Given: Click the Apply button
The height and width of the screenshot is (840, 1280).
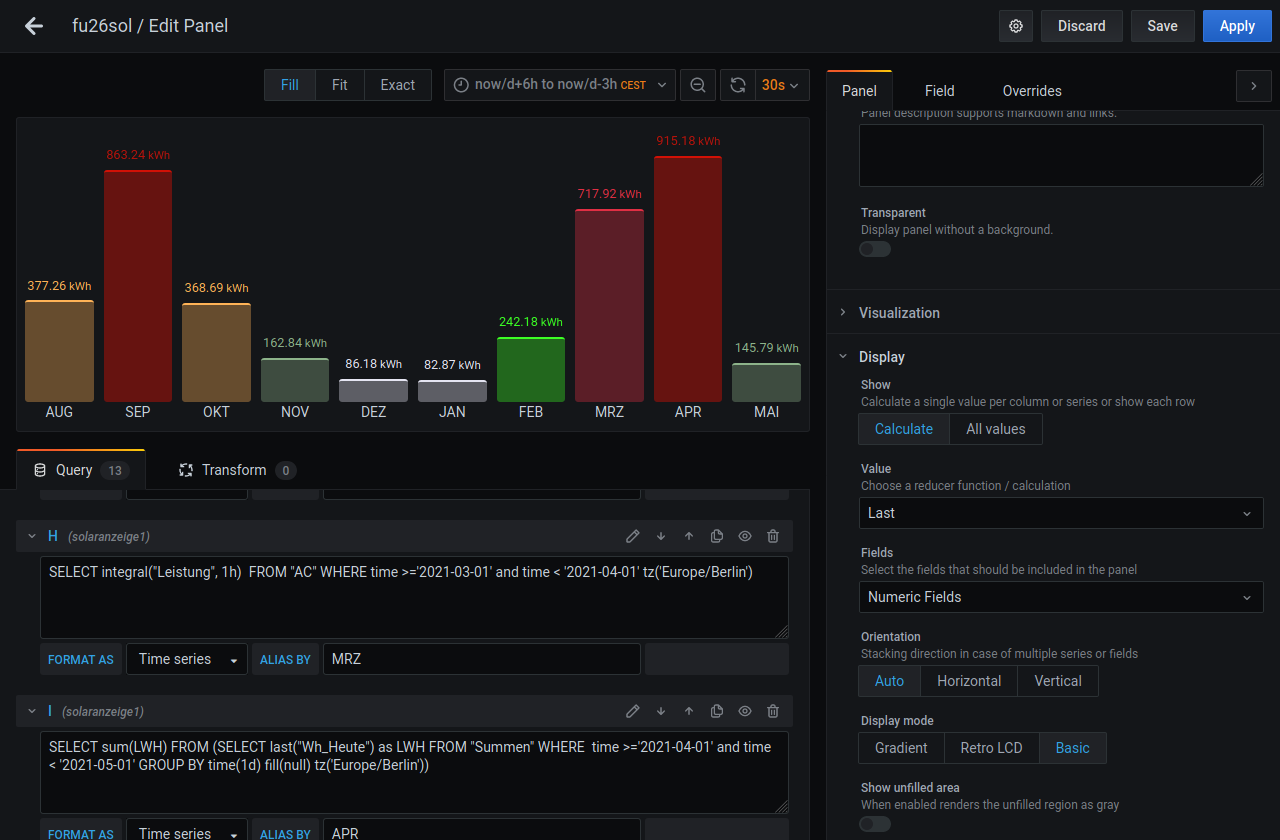Looking at the screenshot, I should point(1237,26).
